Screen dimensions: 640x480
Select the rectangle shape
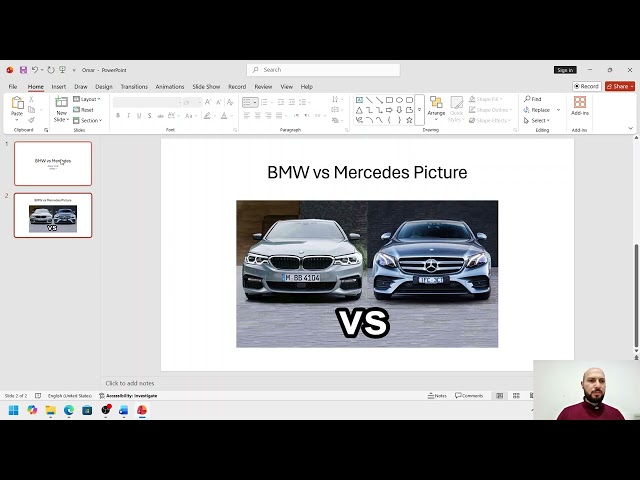389,100
